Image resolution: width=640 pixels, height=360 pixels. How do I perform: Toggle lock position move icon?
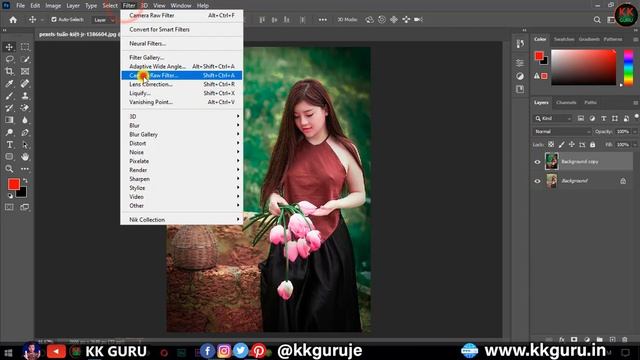click(571, 144)
